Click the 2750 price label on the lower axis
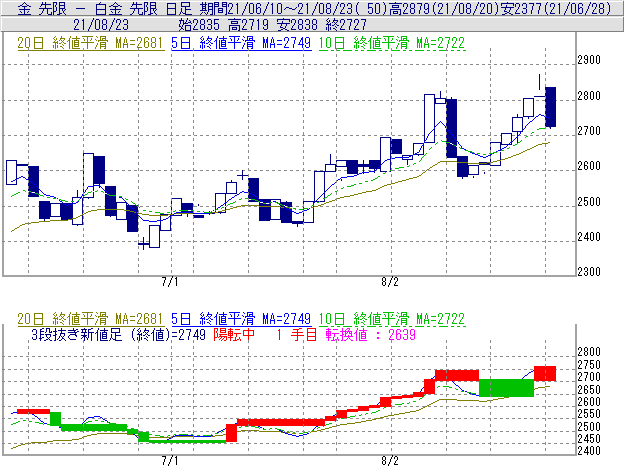This screenshot has width=624, height=475. 589,364
